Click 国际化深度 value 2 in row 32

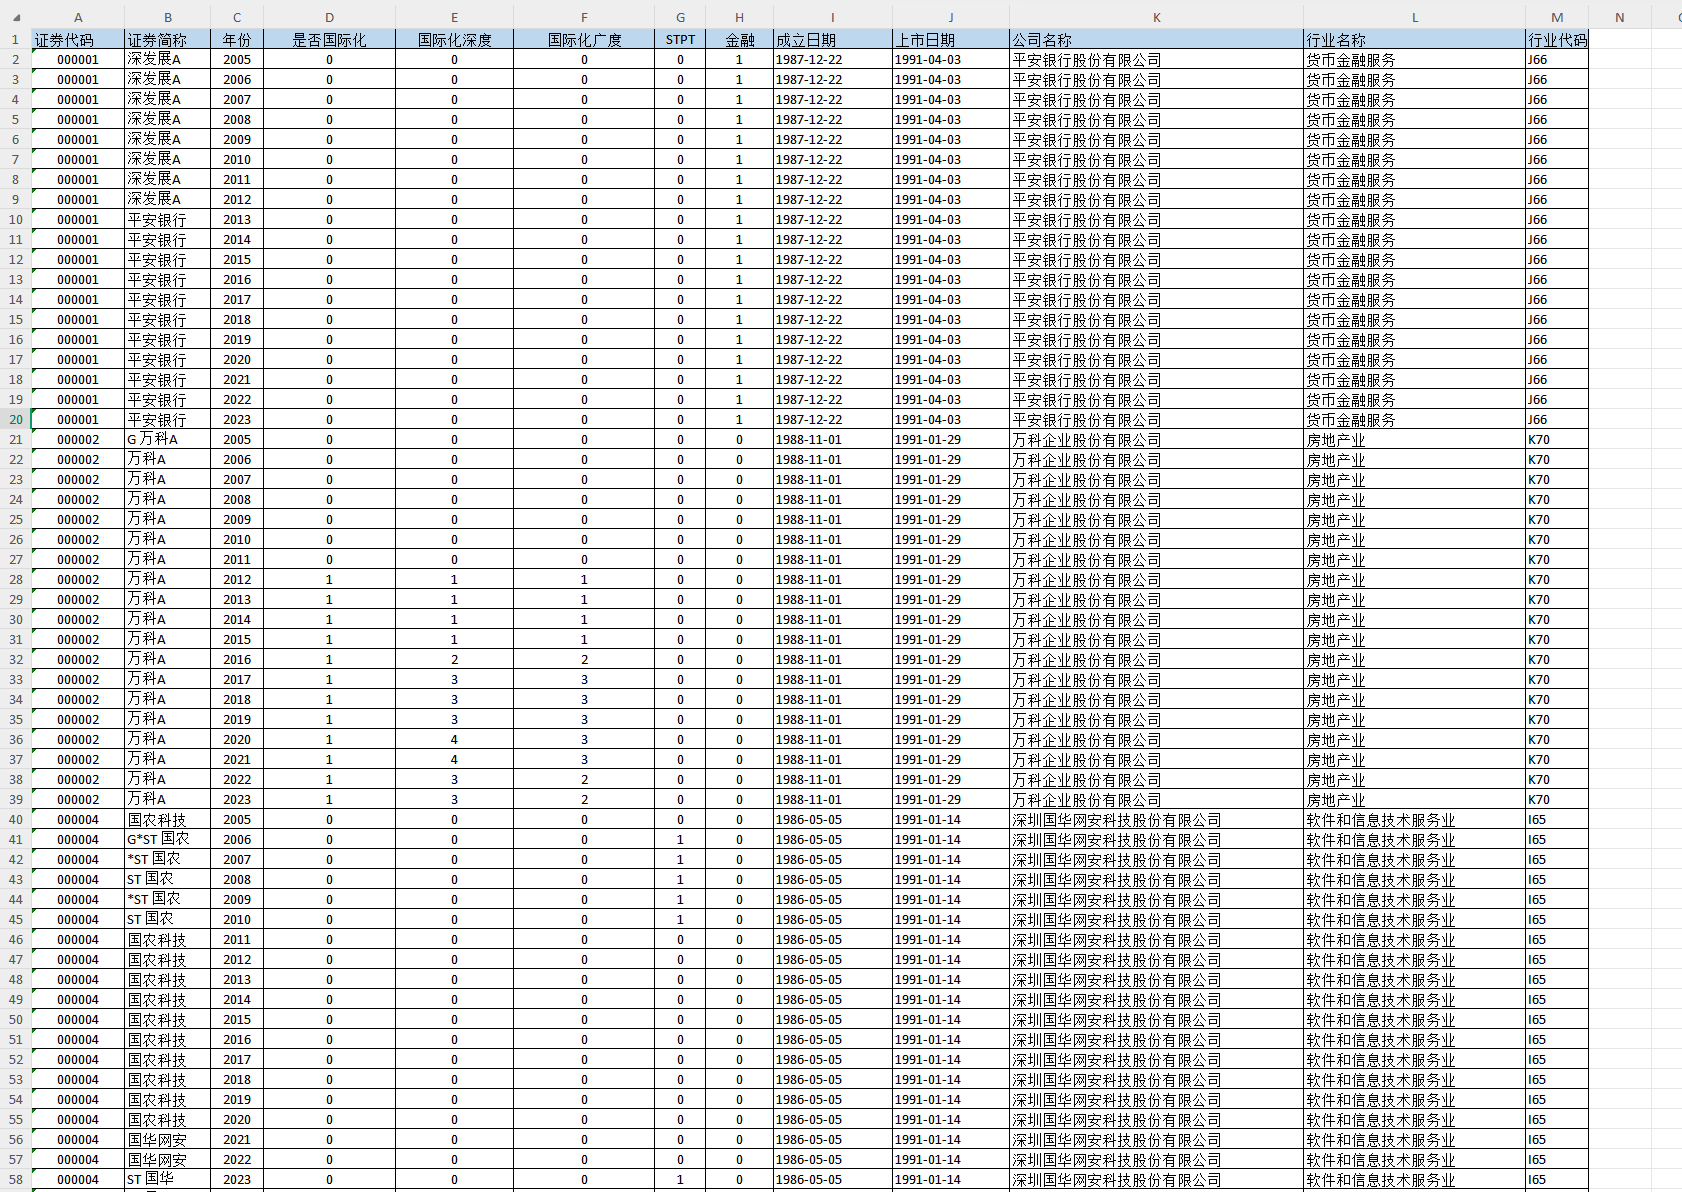pyautogui.click(x=454, y=660)
